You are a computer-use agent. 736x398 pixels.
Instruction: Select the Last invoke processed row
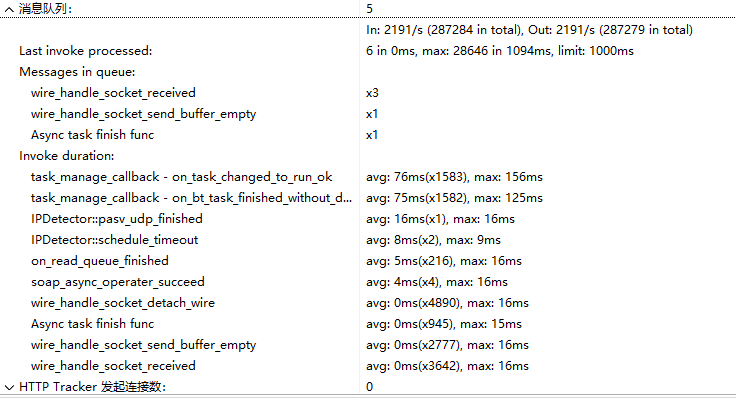pos(368,51)
